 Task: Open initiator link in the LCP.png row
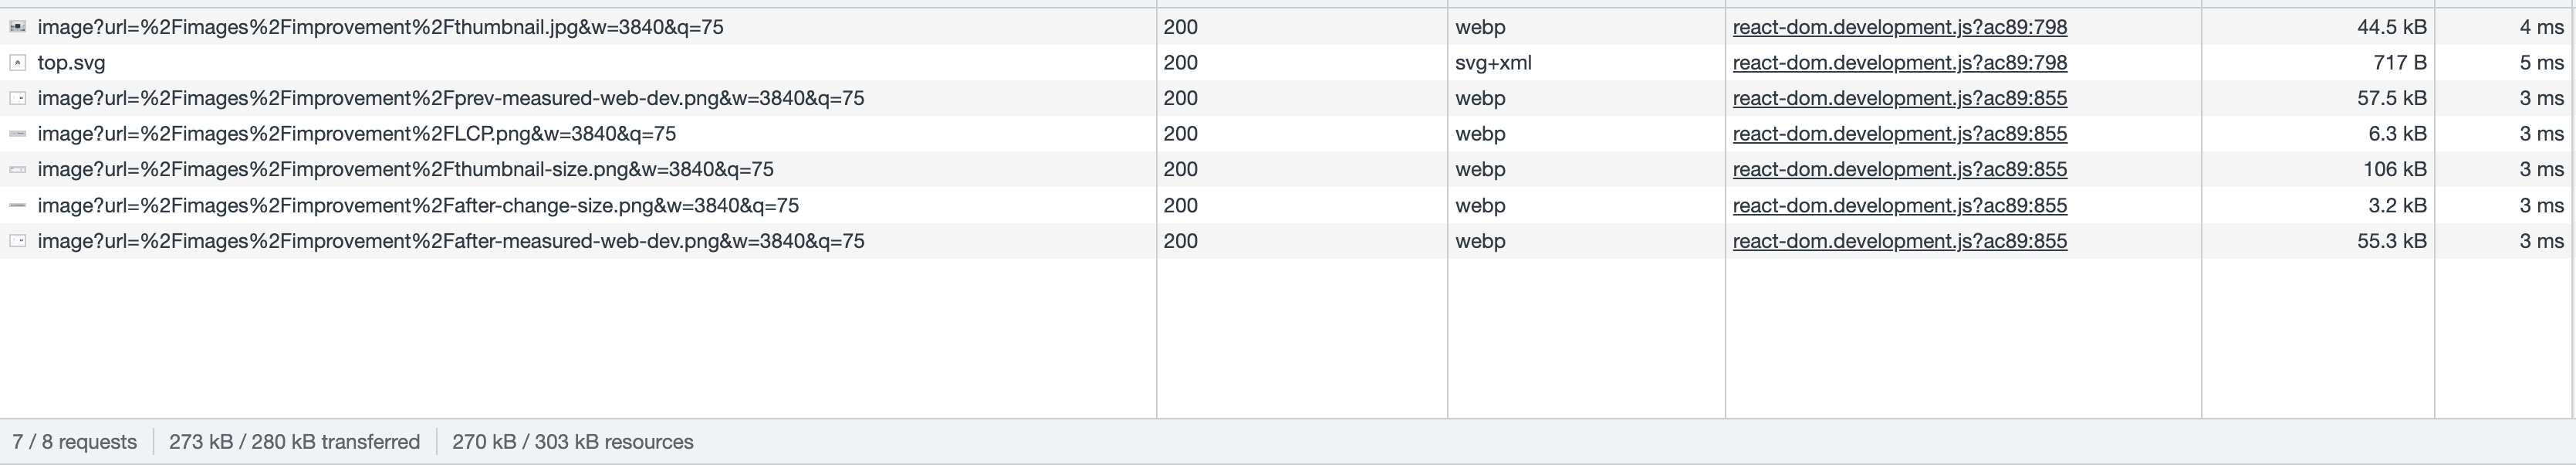[x=1899, y=133]
